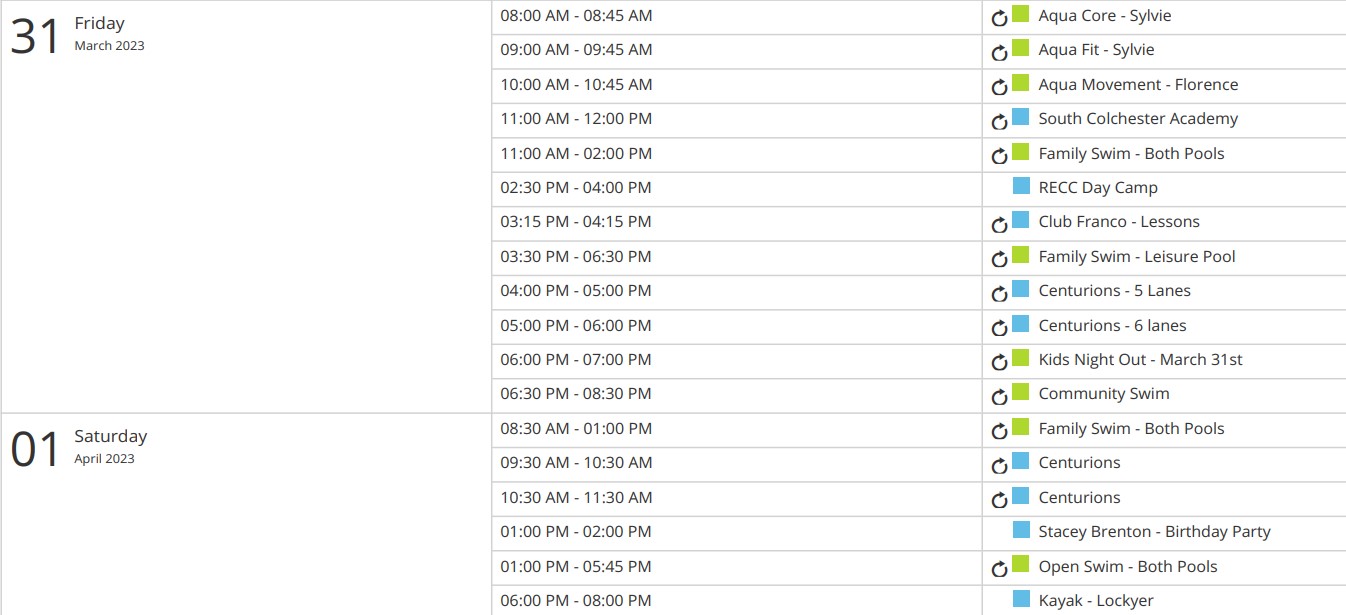Open the Centurions - 5 Lanes event
Screen dimensions: 1346x615
click(1114, 291)
